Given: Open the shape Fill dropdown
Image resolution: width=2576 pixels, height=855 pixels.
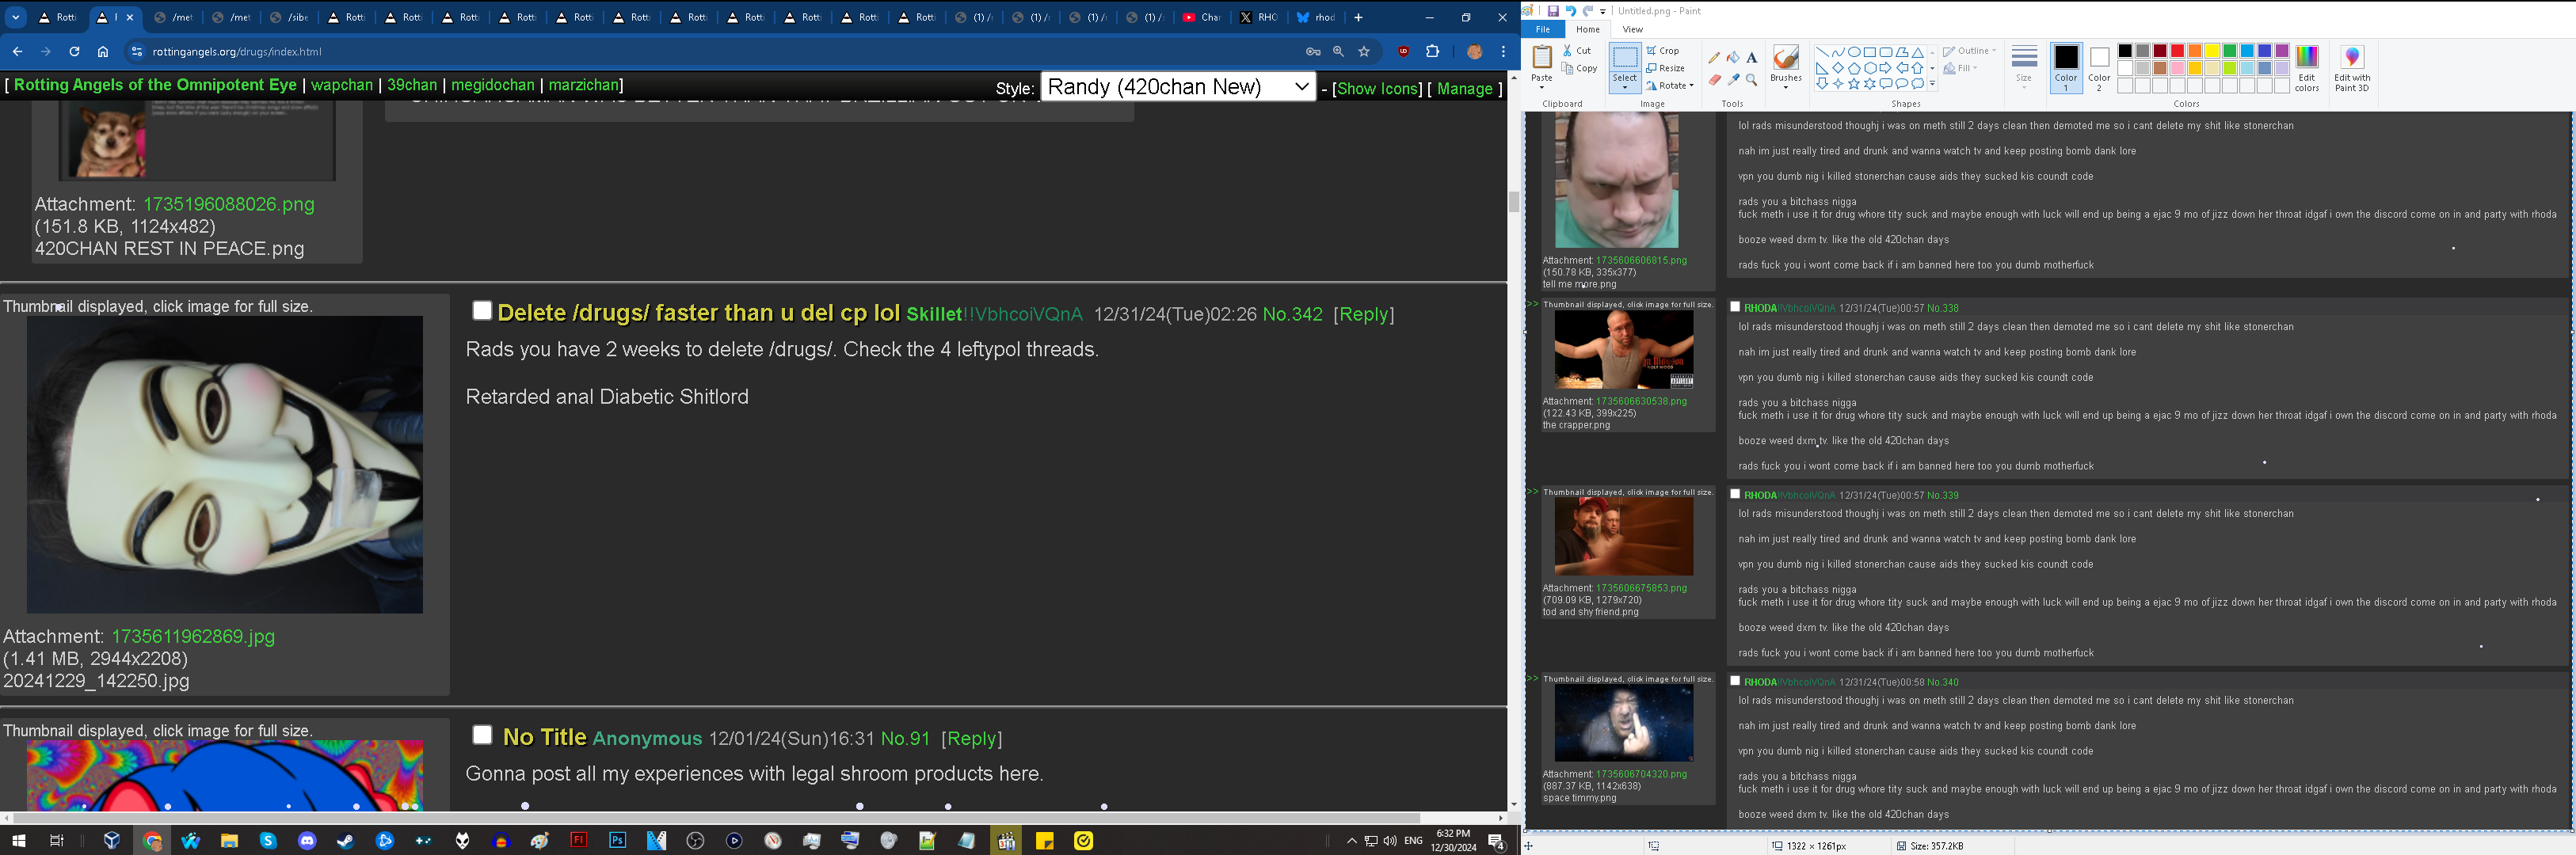Looking at the screenshot, I should [x=1960, y=68].
